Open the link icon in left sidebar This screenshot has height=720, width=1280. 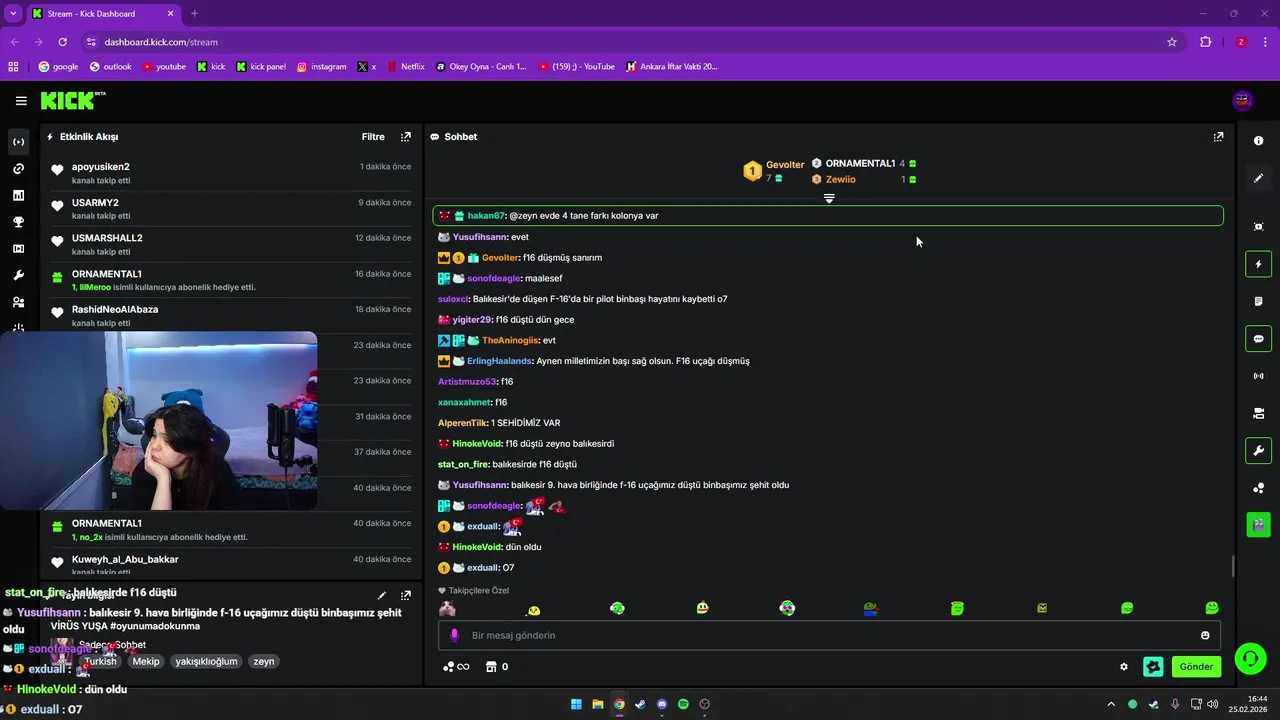[18, 169]
